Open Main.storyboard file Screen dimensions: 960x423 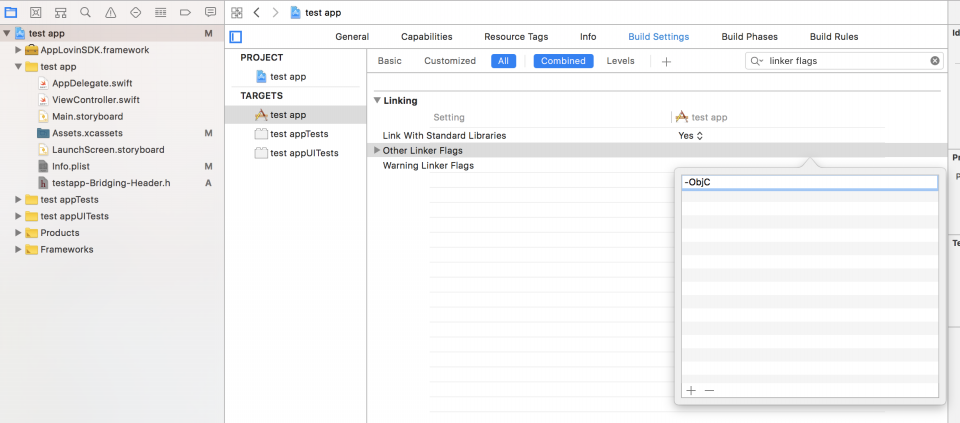[88, 116]
